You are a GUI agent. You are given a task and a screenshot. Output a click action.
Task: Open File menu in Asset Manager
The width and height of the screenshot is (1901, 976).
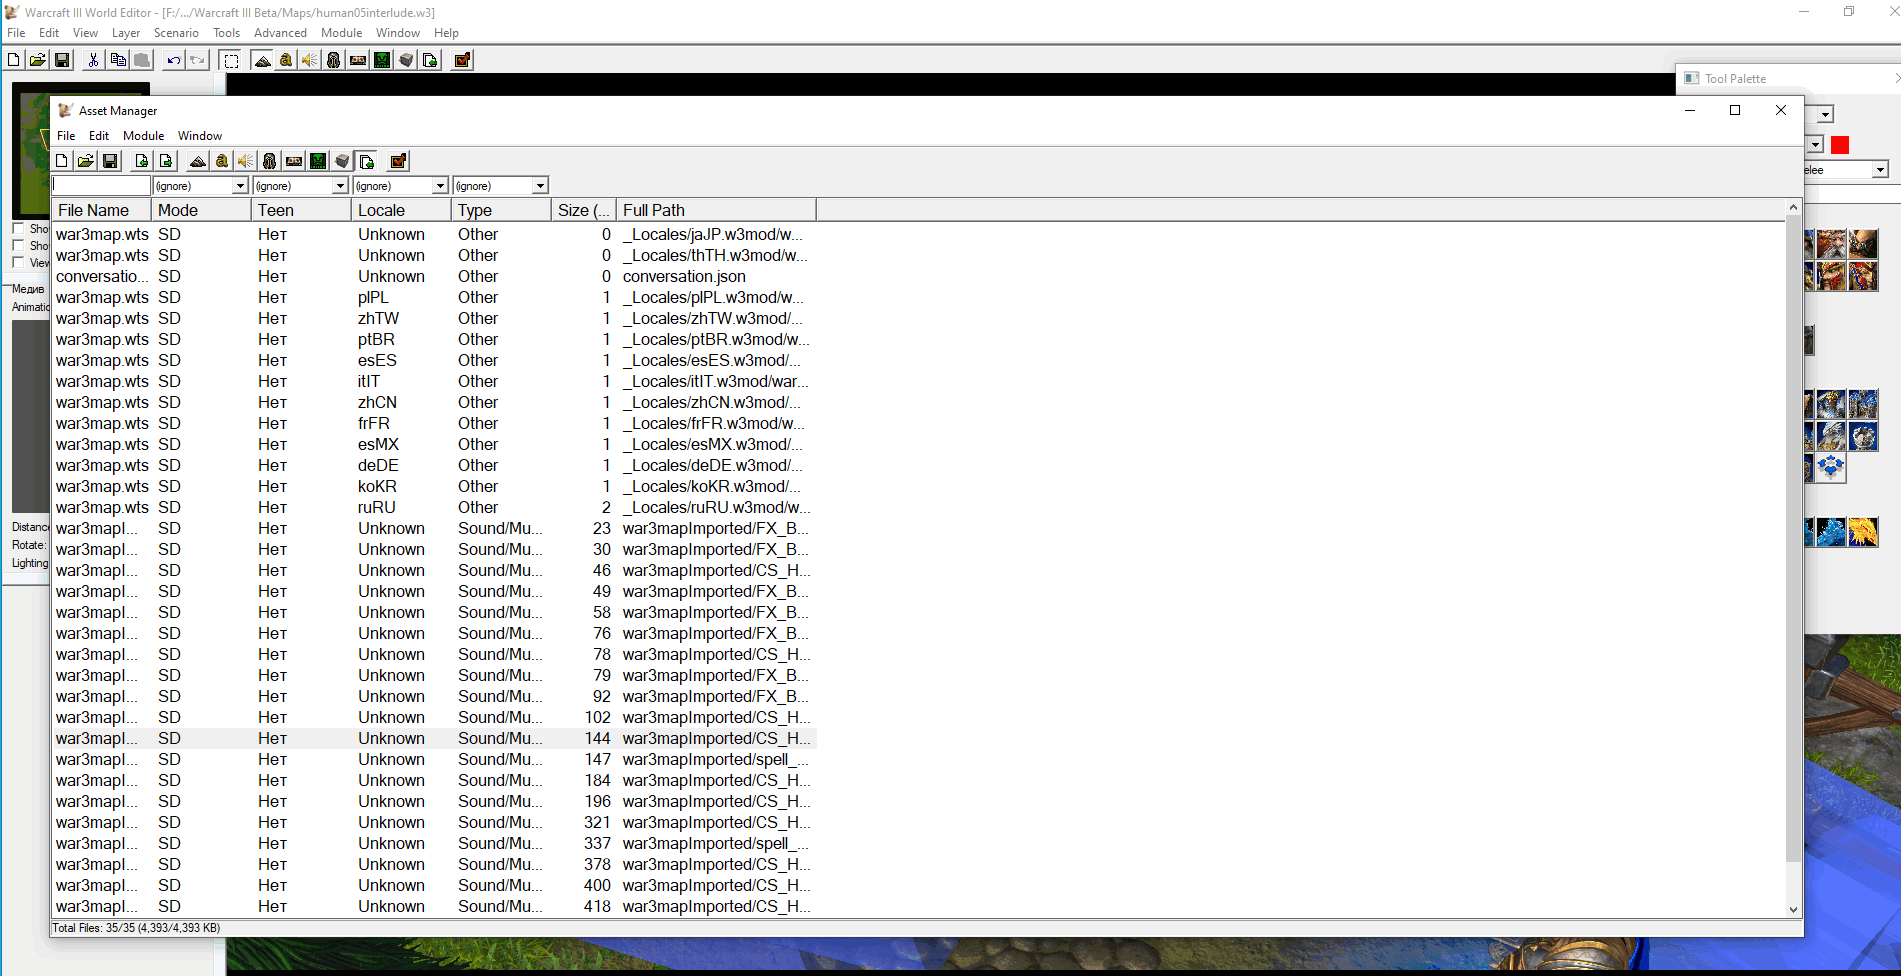point(66,136)
